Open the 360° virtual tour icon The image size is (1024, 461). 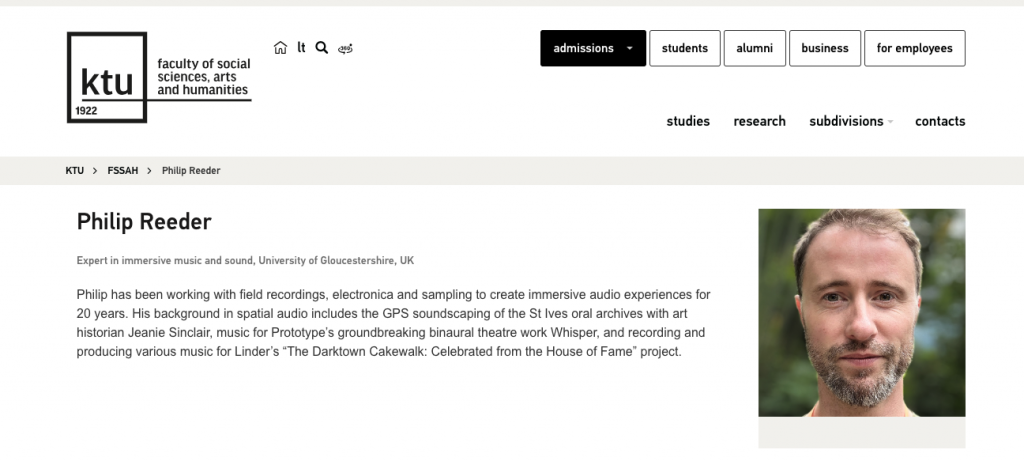click(x=346, y=48)
